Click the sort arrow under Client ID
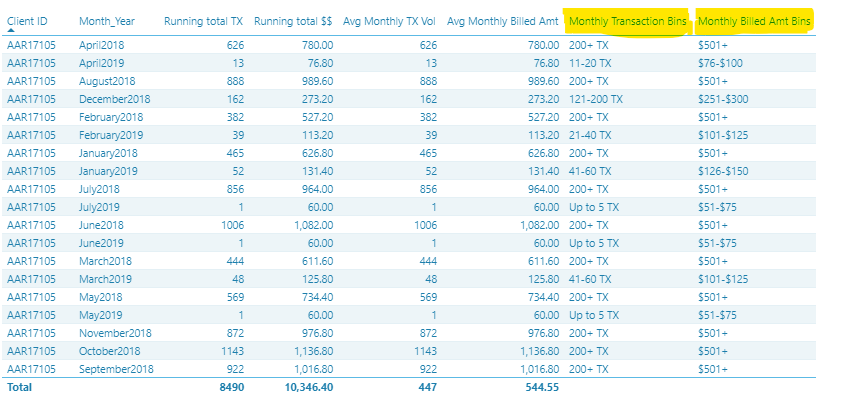Screen dimensions: 855x414 click(x=11, y=31)
